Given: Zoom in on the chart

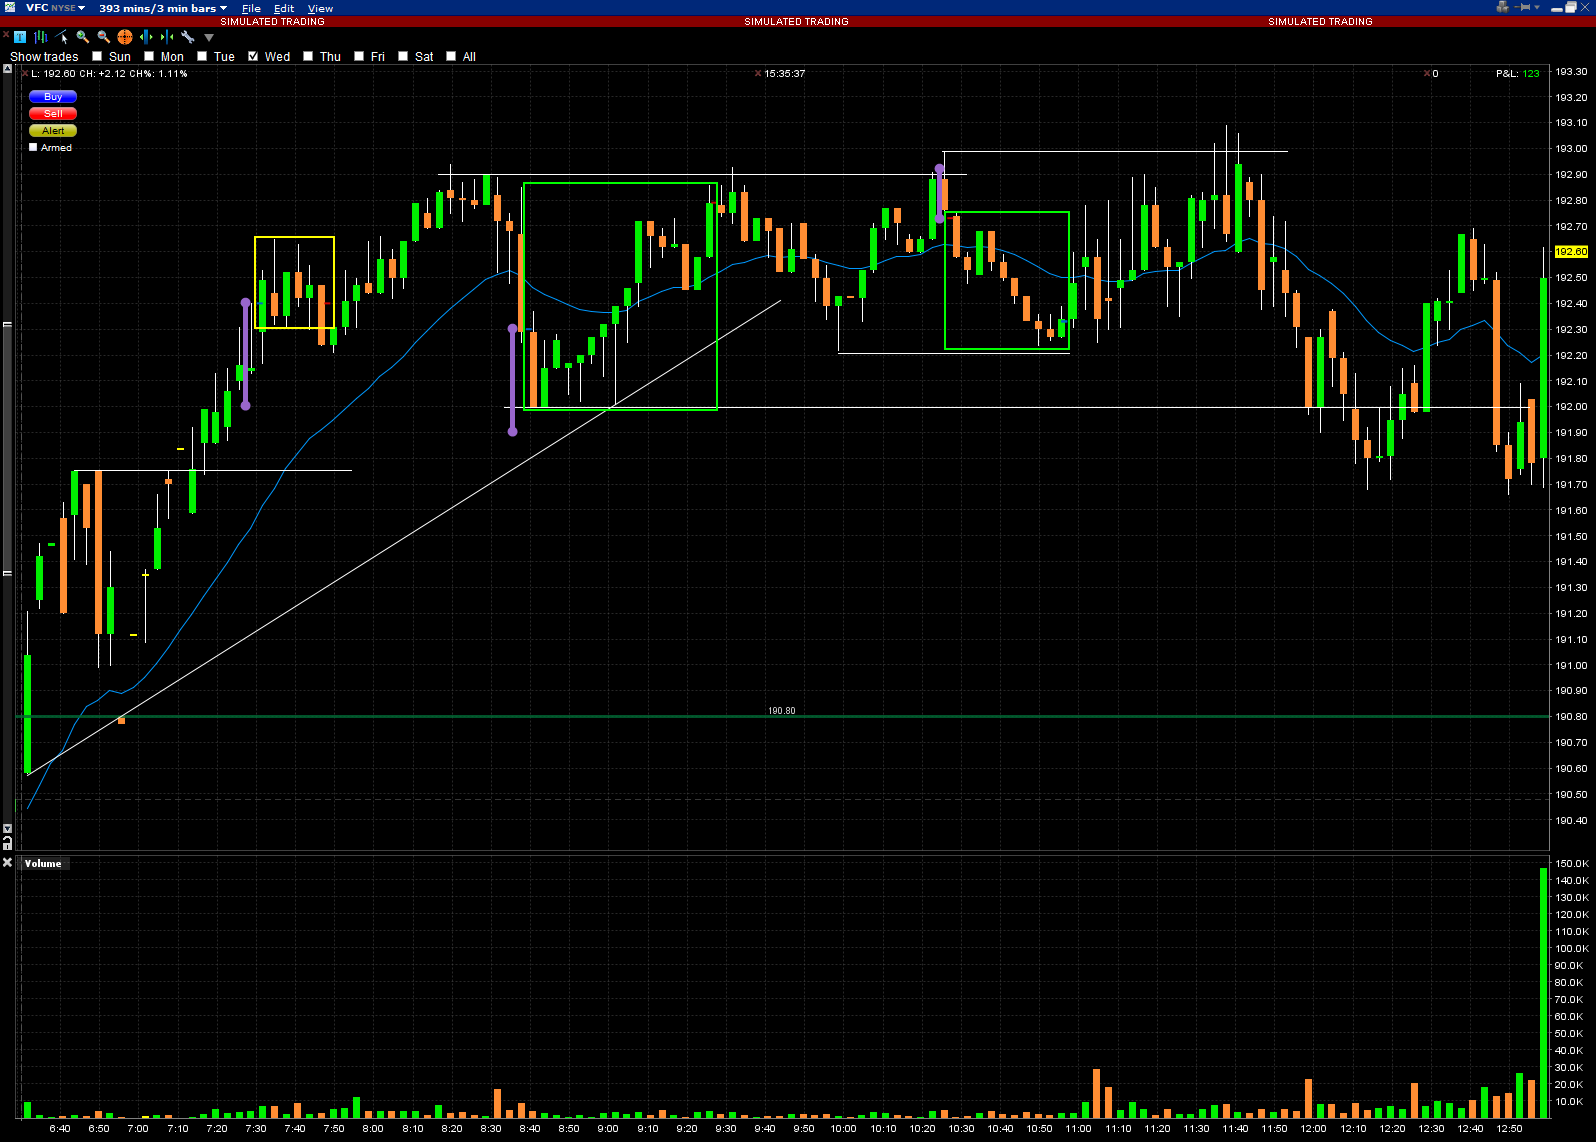Looking at the screenshot, I should (x=83, y=37).
